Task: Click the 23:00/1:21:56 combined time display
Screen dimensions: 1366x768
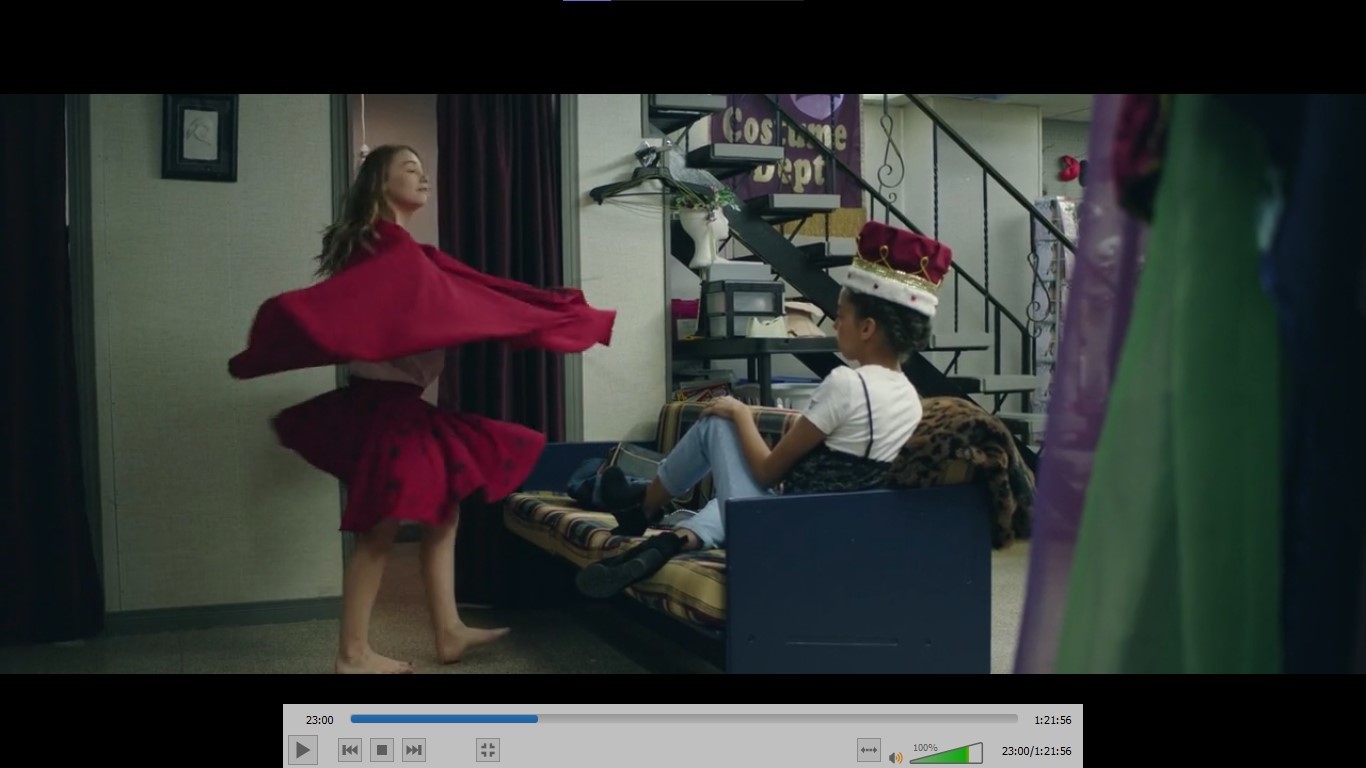Action: point(1036,751)
